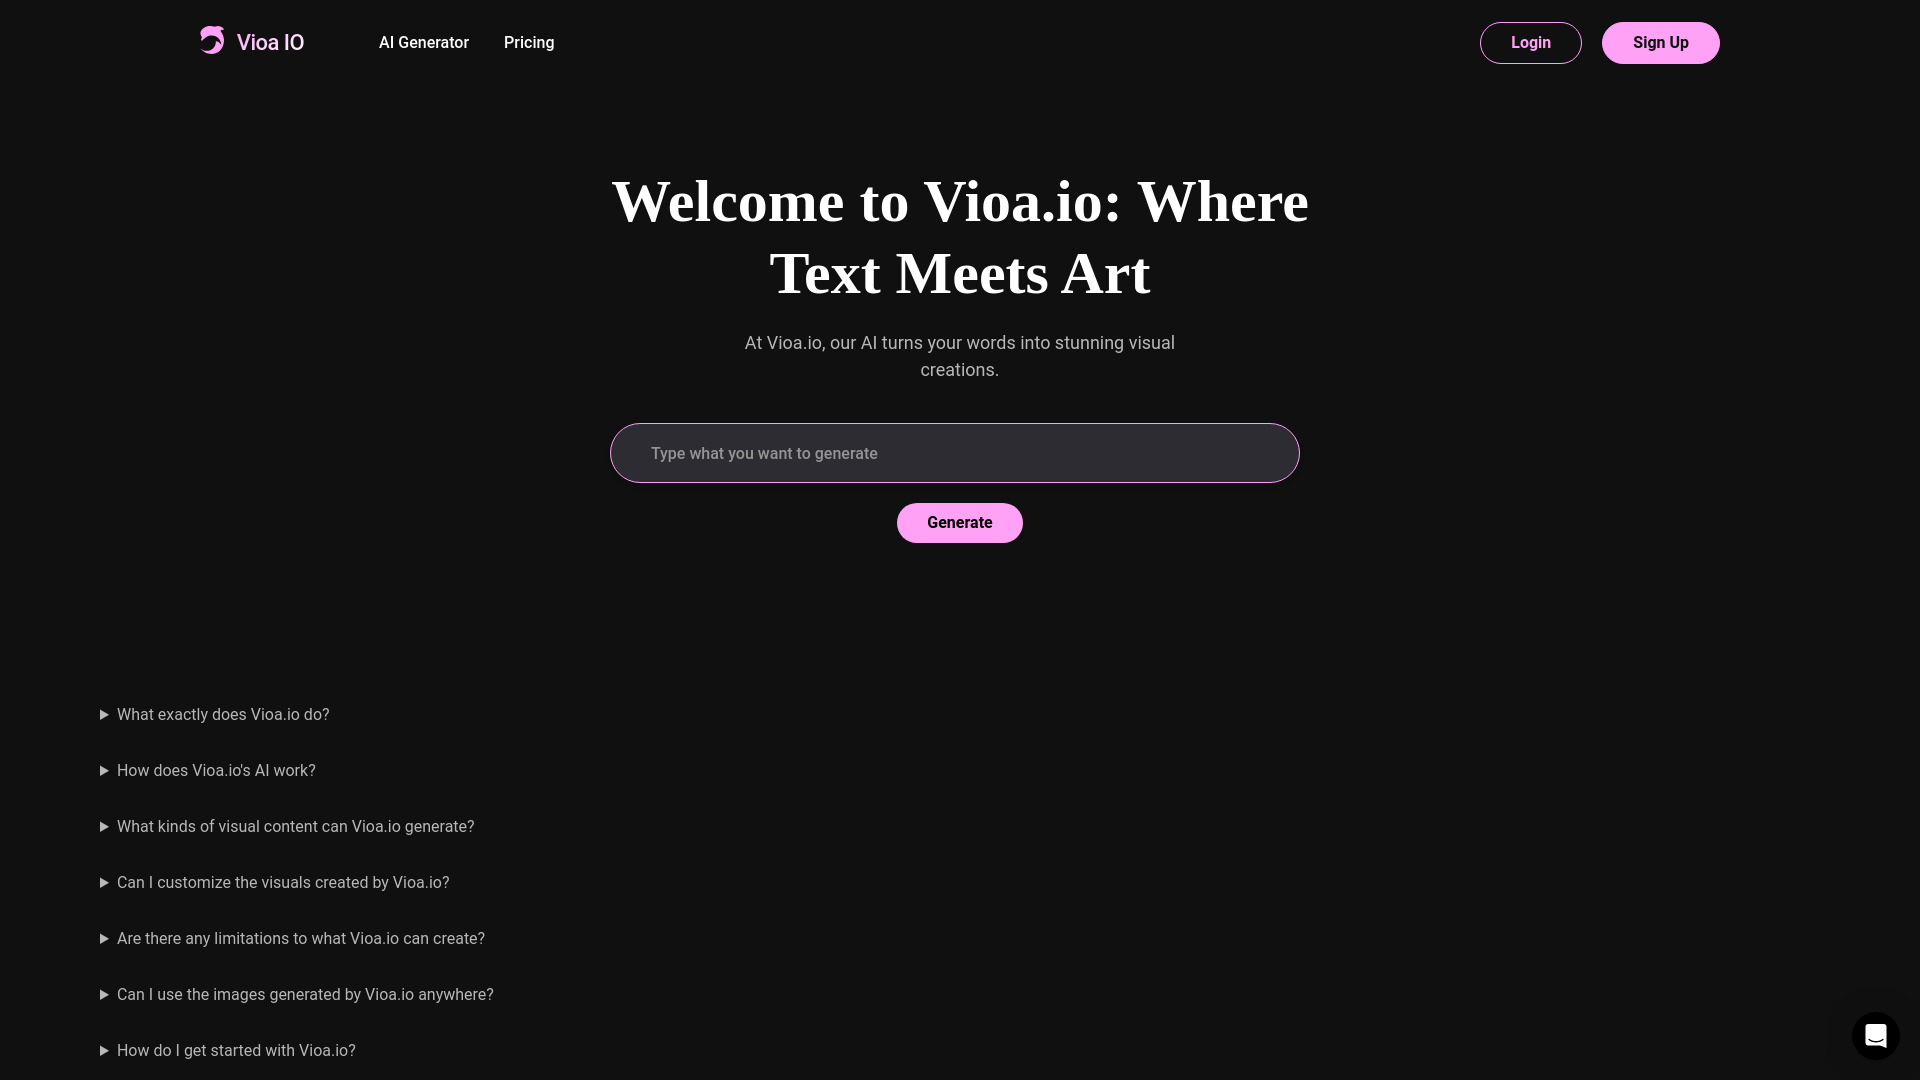This screenshot has height=1080, width=1920.
Task: Click the spiral logo icon top left
Action: [x=211, y=40]
